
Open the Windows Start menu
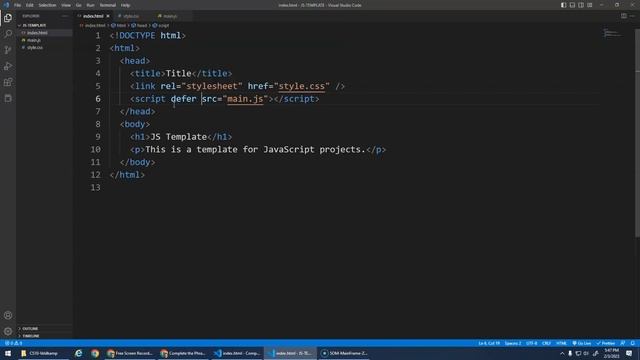point(8,353)
